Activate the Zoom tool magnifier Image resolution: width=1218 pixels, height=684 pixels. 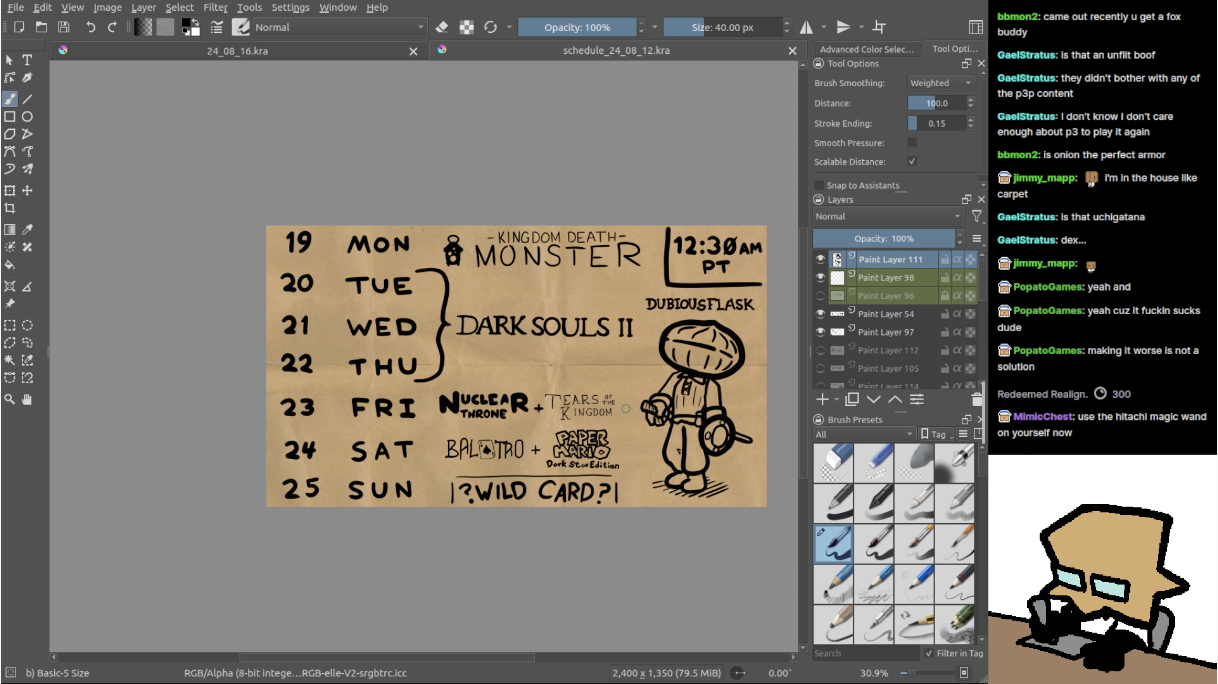click(10, 399)
